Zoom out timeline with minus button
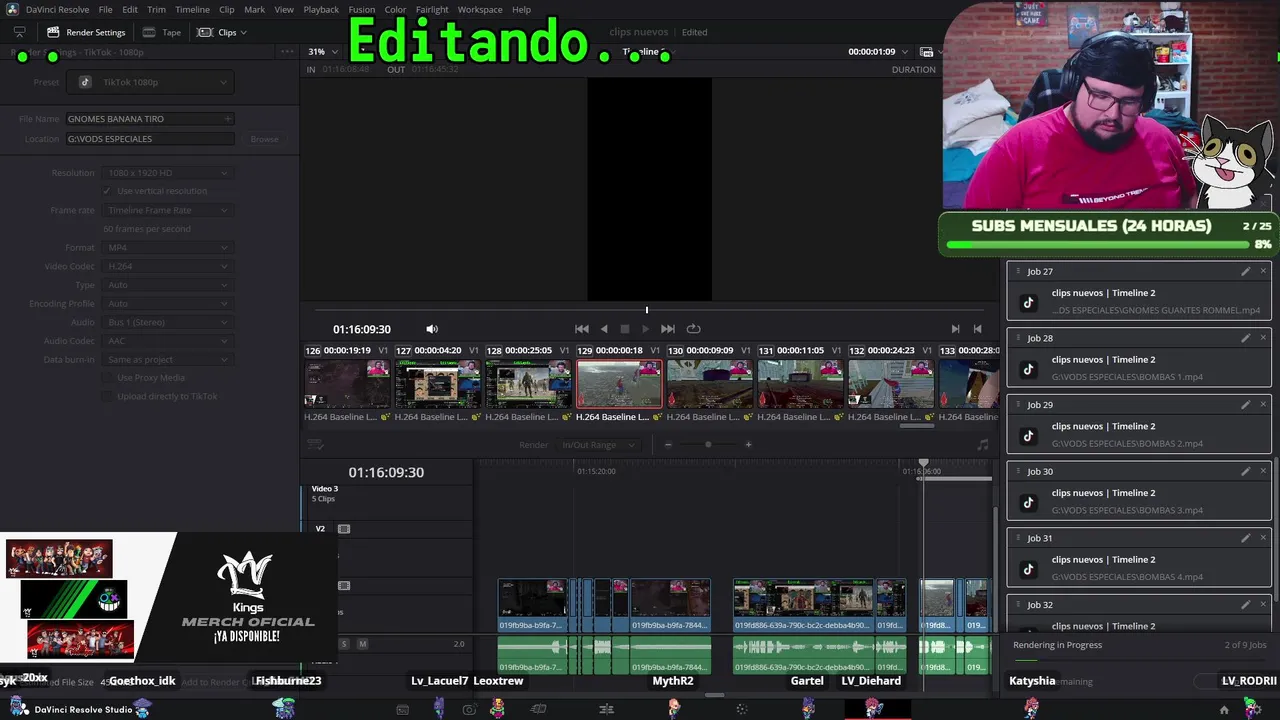 (x=668, y=445)
